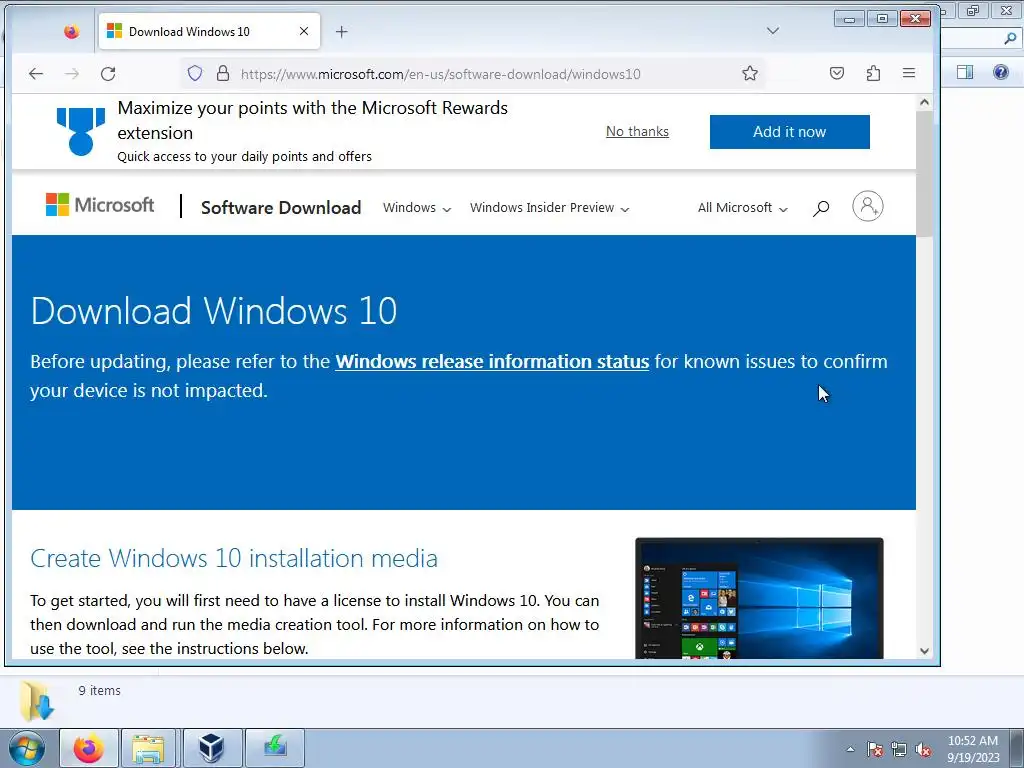Screen dimensions: 1024x768
Task: Close the Download Windows 10 tab
Action: tap(304, 31)
